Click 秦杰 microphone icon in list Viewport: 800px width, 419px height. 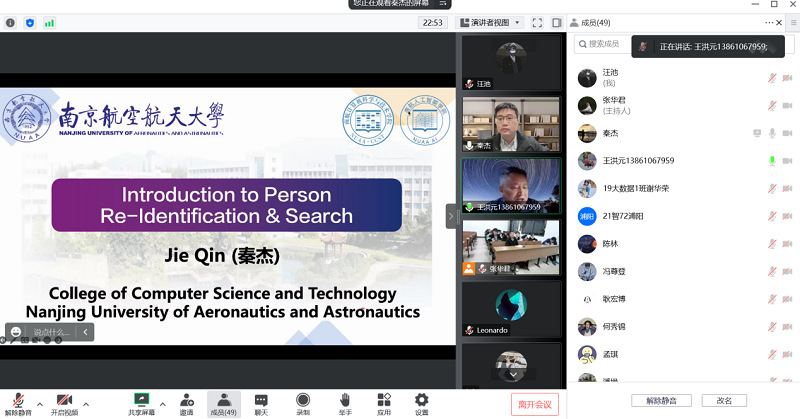click(772, 133)
